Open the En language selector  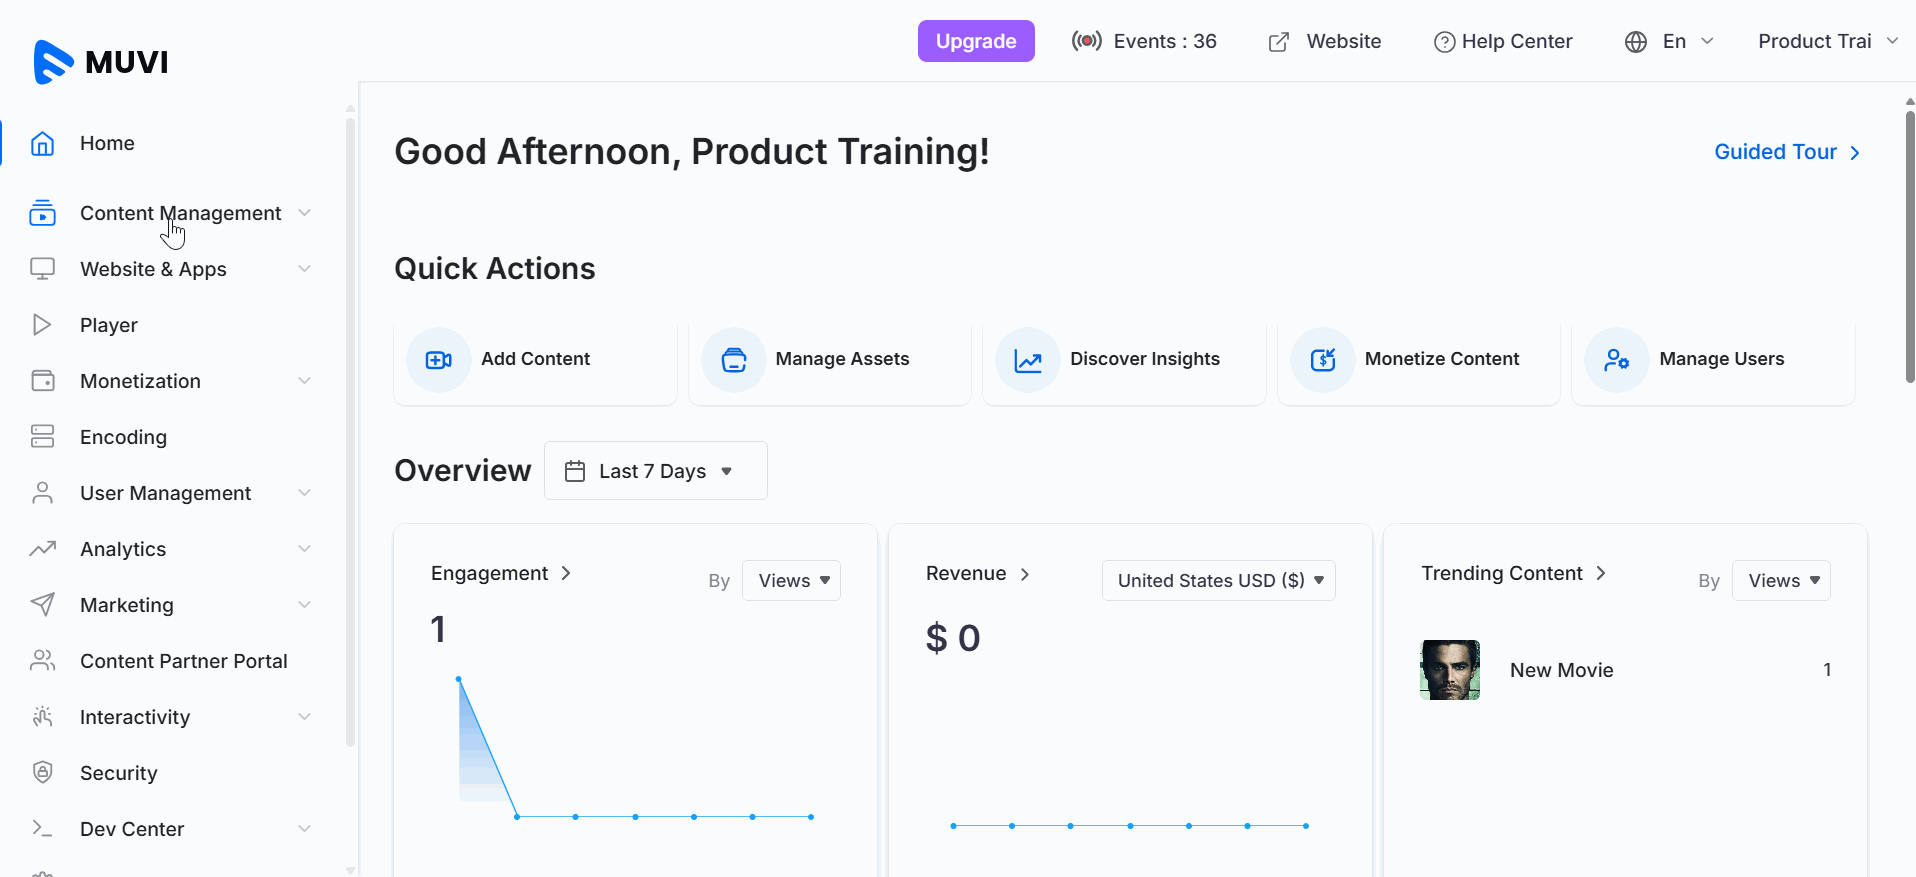1669,41
